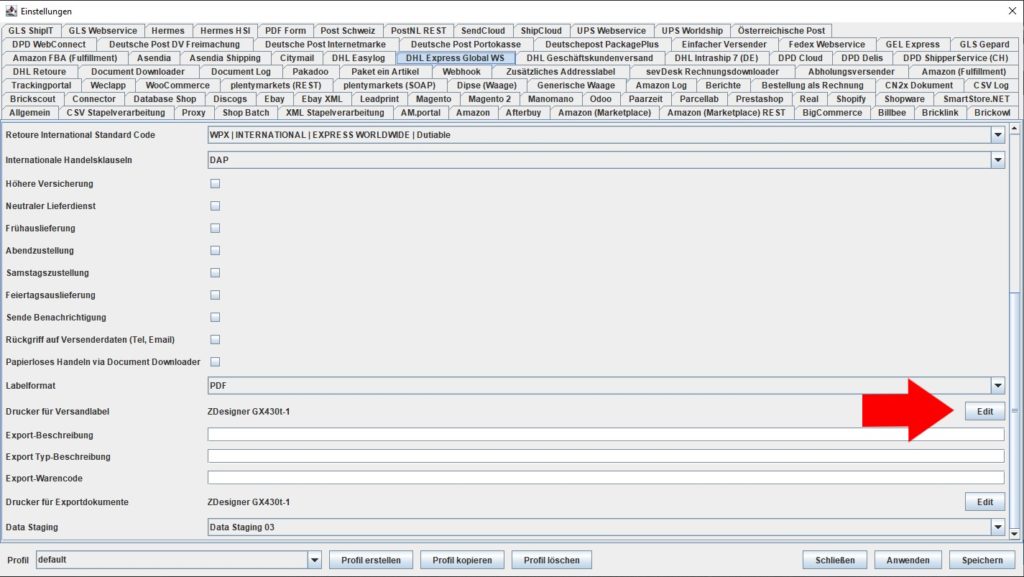
Task: Open the Post Schweiz tab
Action: 347,31
